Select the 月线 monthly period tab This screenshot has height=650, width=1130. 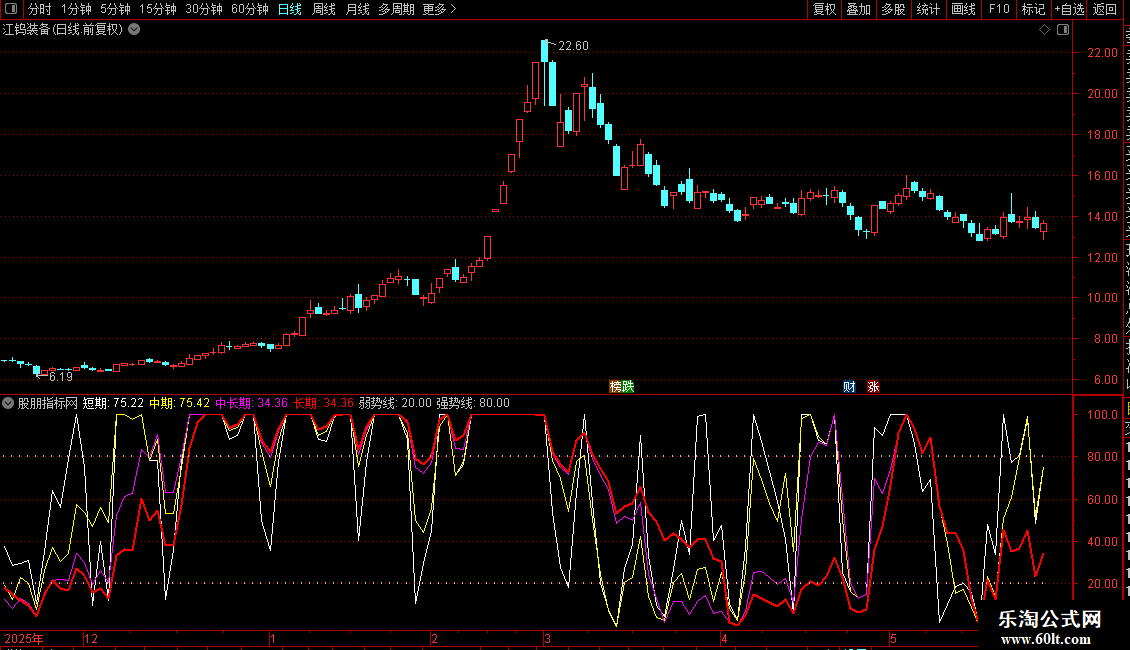[357, 9]
